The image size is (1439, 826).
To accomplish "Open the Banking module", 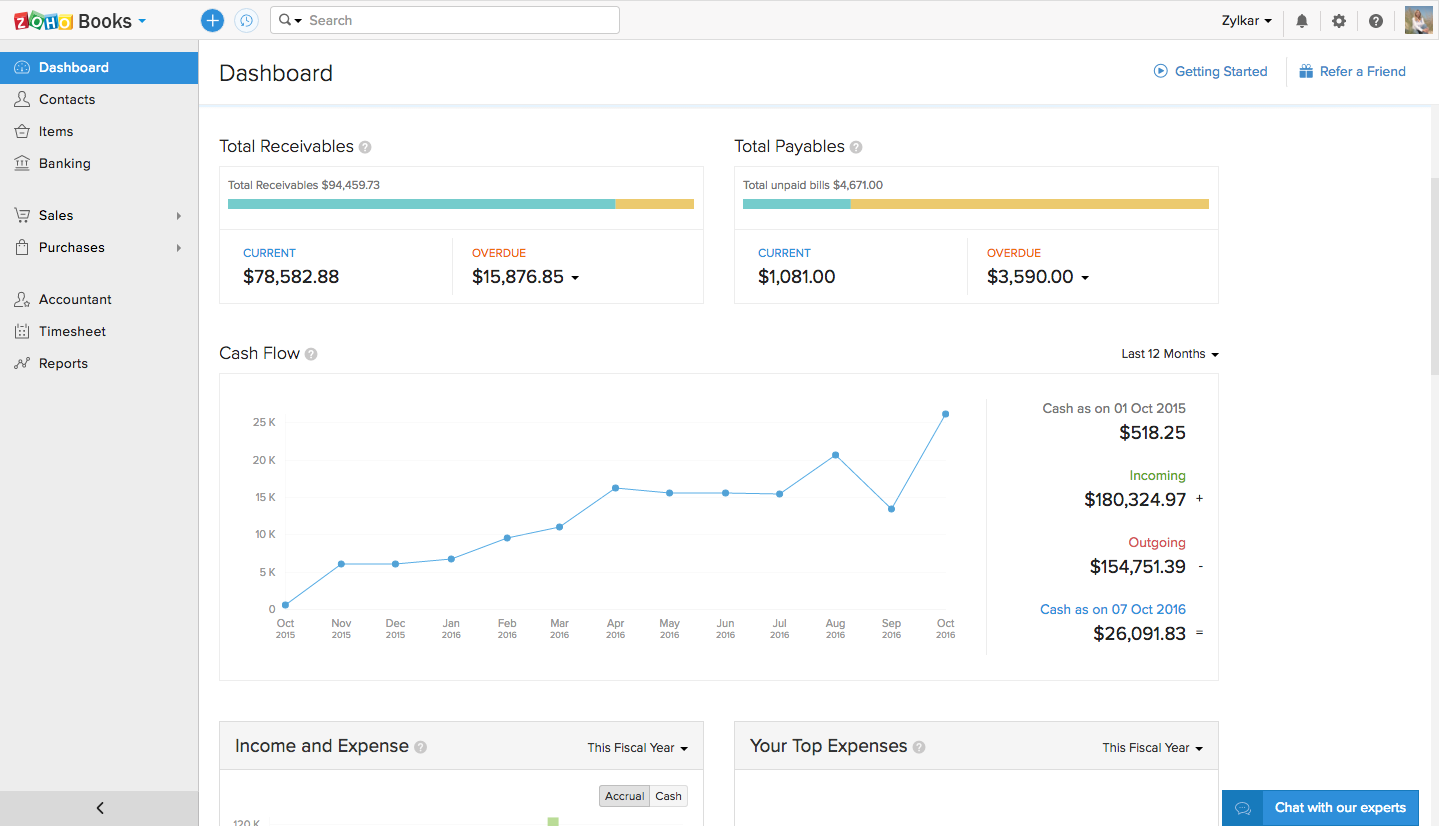I will [64, 163].
